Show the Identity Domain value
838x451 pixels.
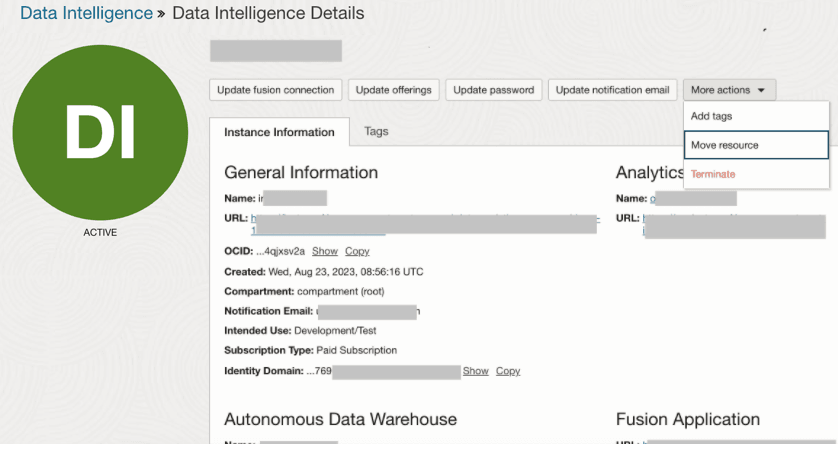tap(475, 371)
